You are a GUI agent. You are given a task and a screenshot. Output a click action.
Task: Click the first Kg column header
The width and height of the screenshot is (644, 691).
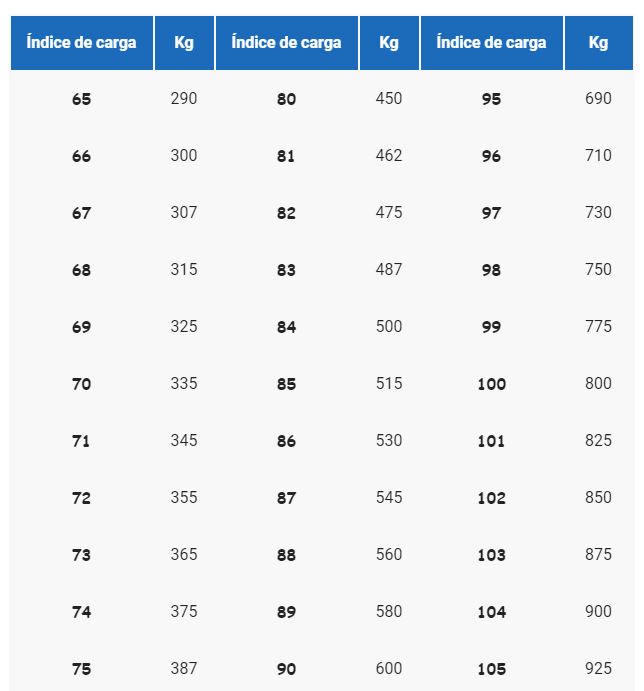tap(184, 43)
